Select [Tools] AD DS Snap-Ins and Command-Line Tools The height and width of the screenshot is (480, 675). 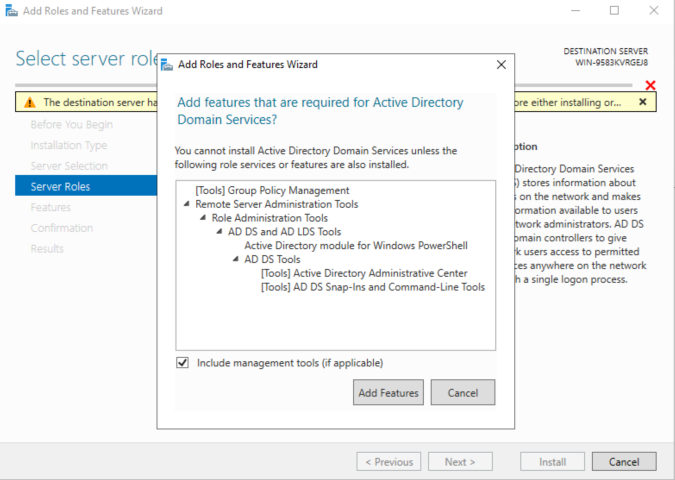coord(373,287)
